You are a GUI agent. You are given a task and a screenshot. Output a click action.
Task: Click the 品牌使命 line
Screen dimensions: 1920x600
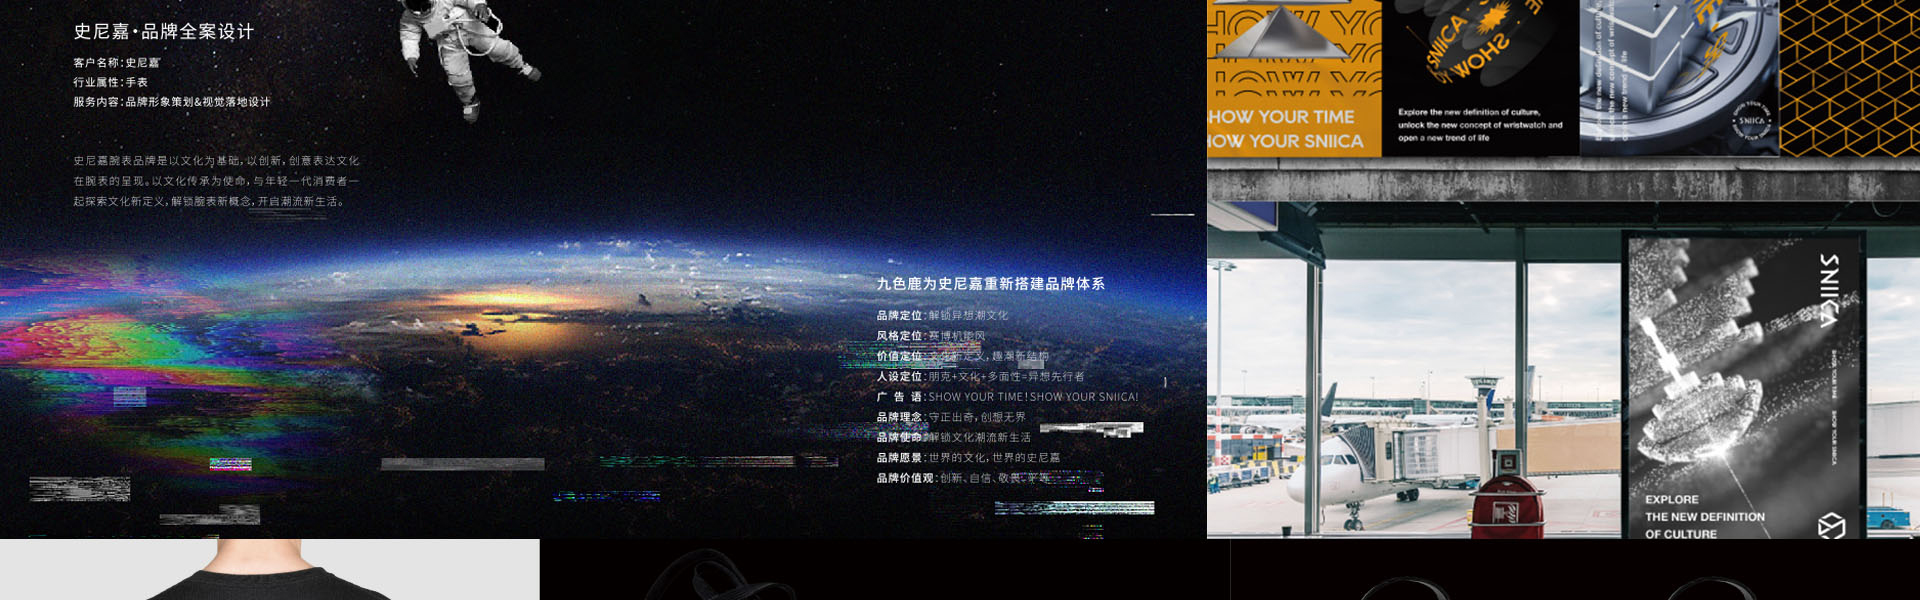pyautogui.click(x=954, y=437)
